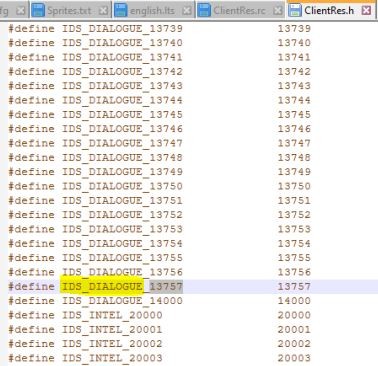Close the Sprites.txt tab

tap(103, 11)
